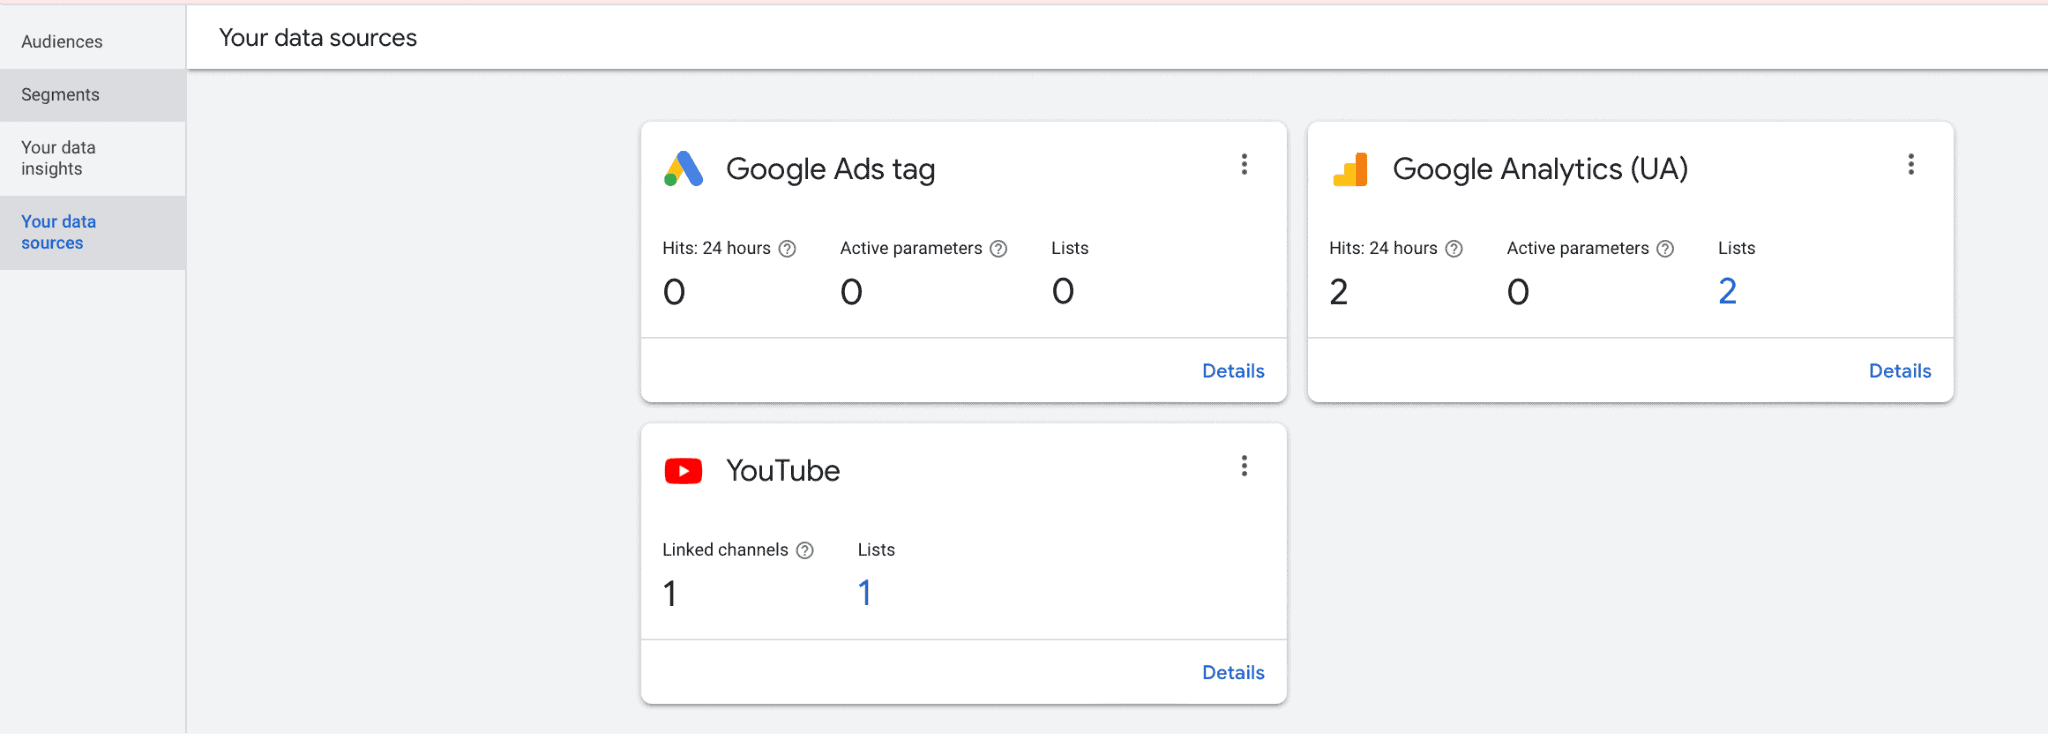Select Your data sources sidebar item

pos(93,232)
